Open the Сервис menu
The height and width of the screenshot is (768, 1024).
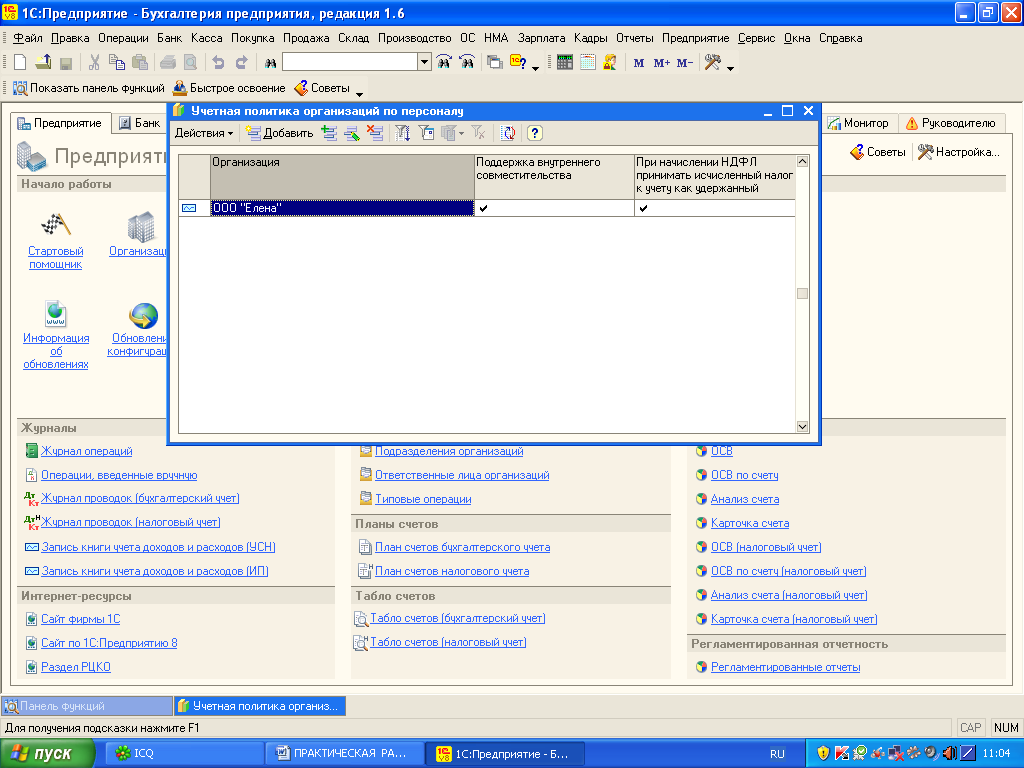click(756, 38)
